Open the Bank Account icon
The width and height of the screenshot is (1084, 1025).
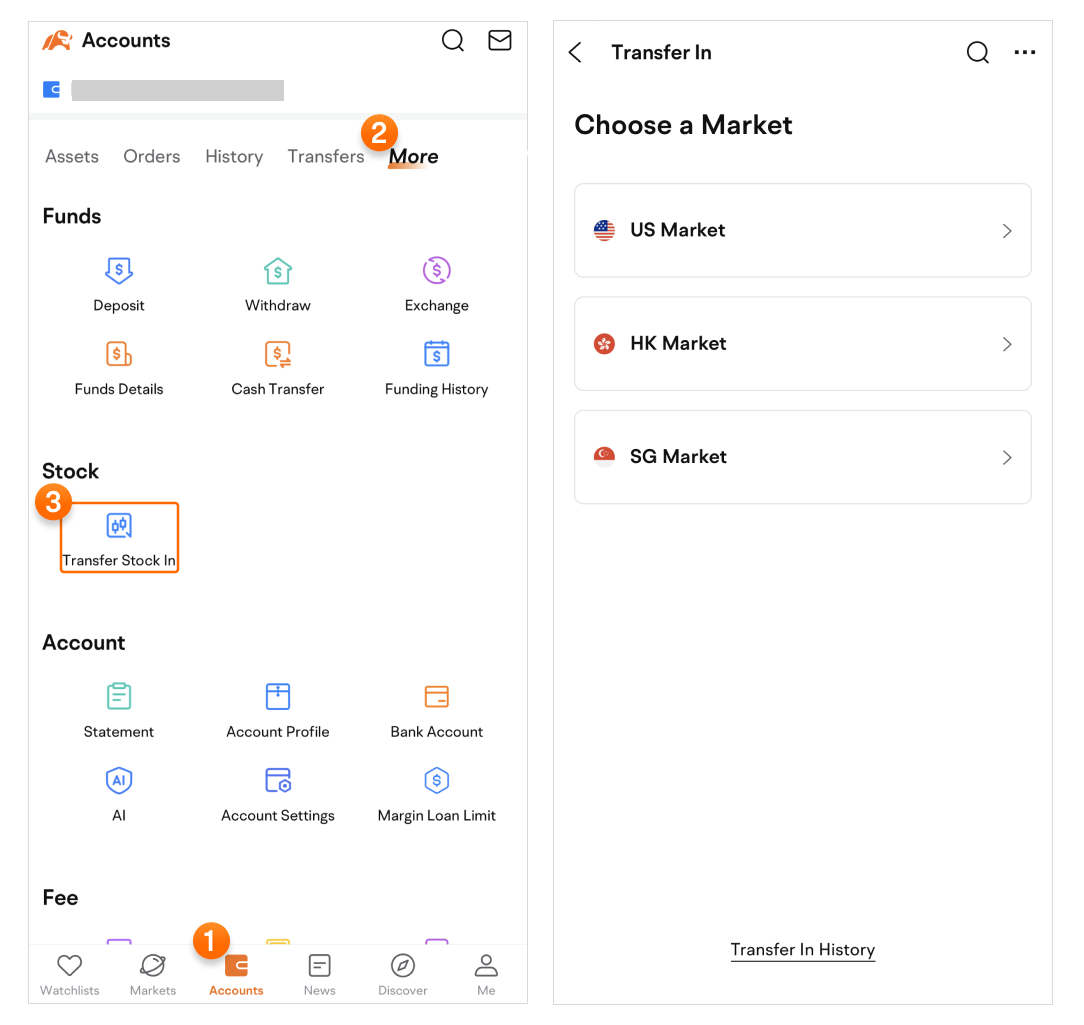tap(436, 697)
